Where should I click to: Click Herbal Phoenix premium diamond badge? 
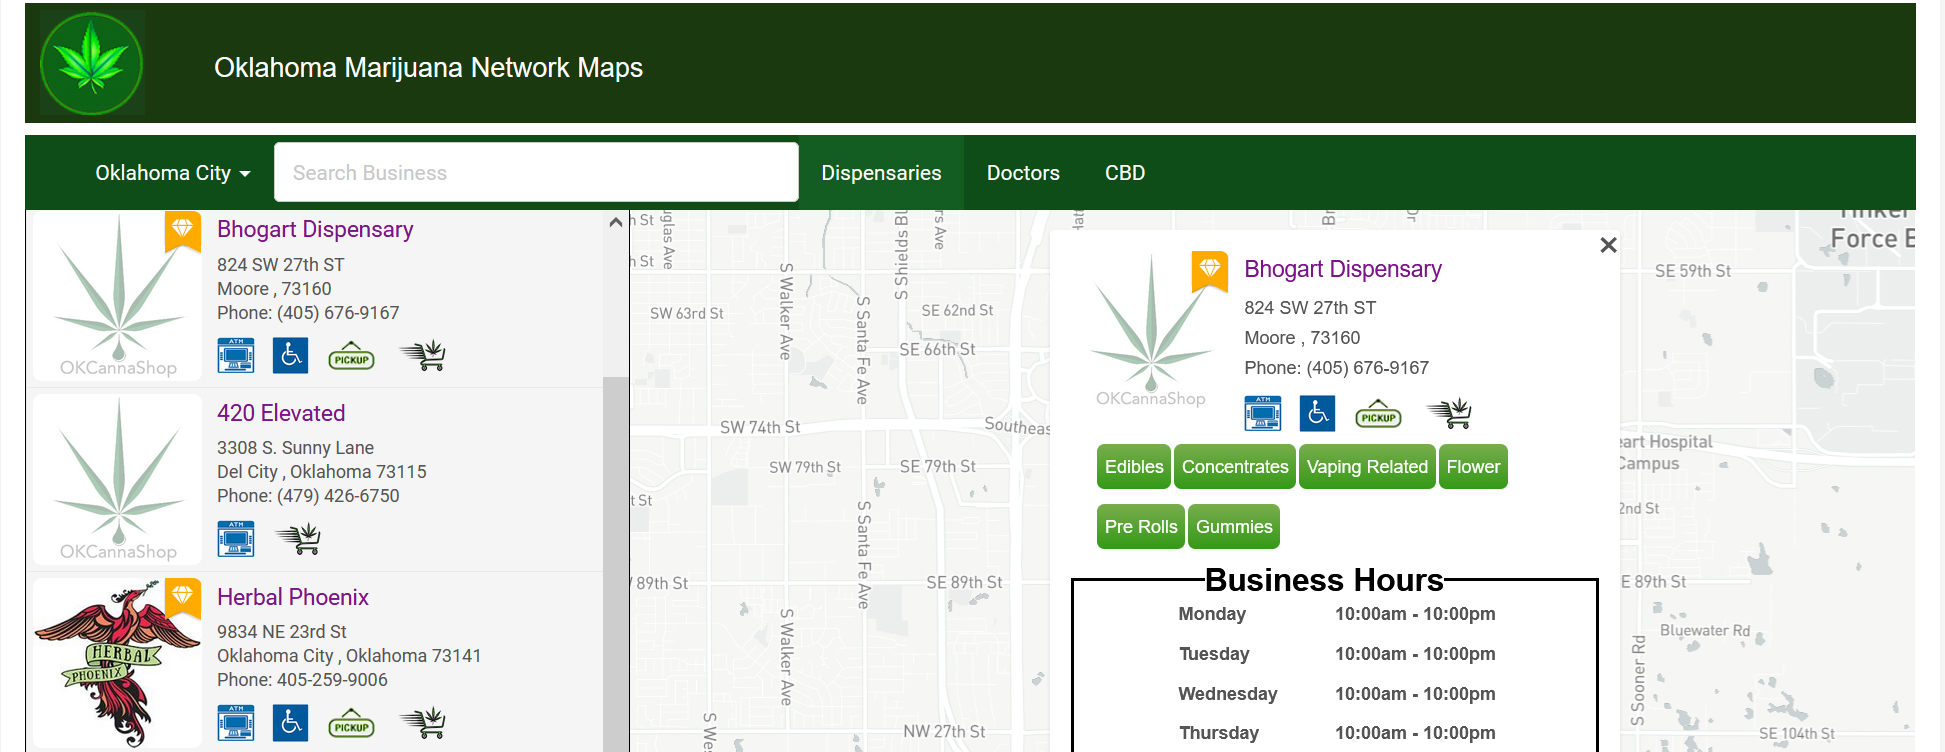pyautogui.click(x=182, y=598)
